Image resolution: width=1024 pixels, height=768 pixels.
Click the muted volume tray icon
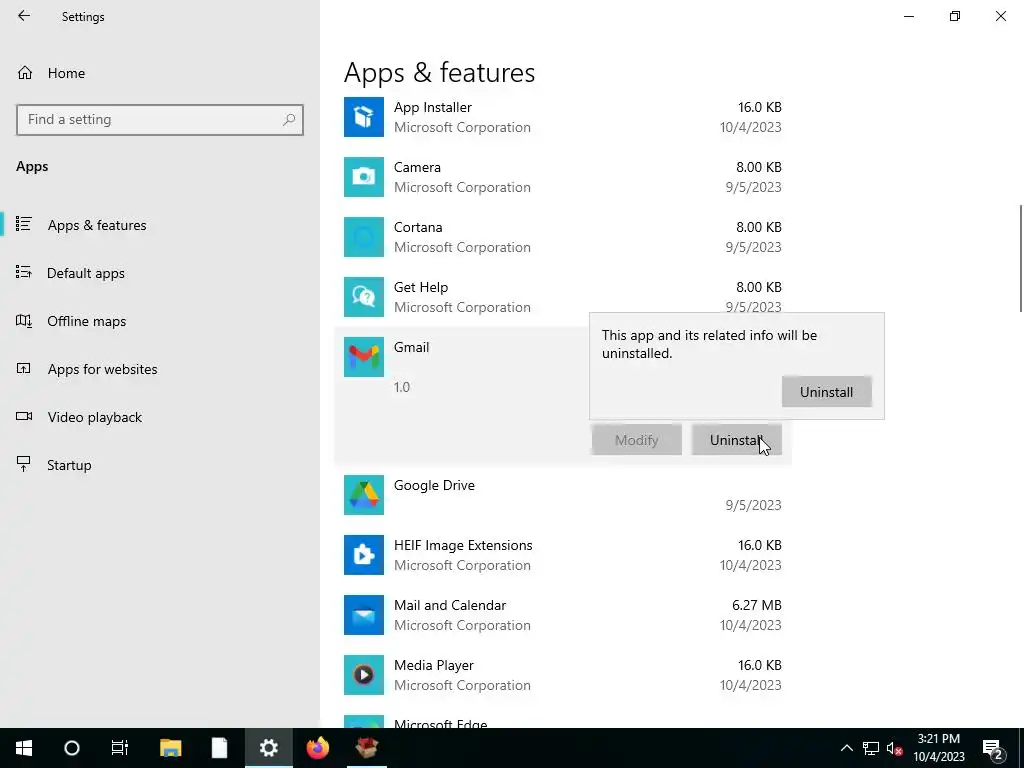pyautogui.click(x=895, y=748)
